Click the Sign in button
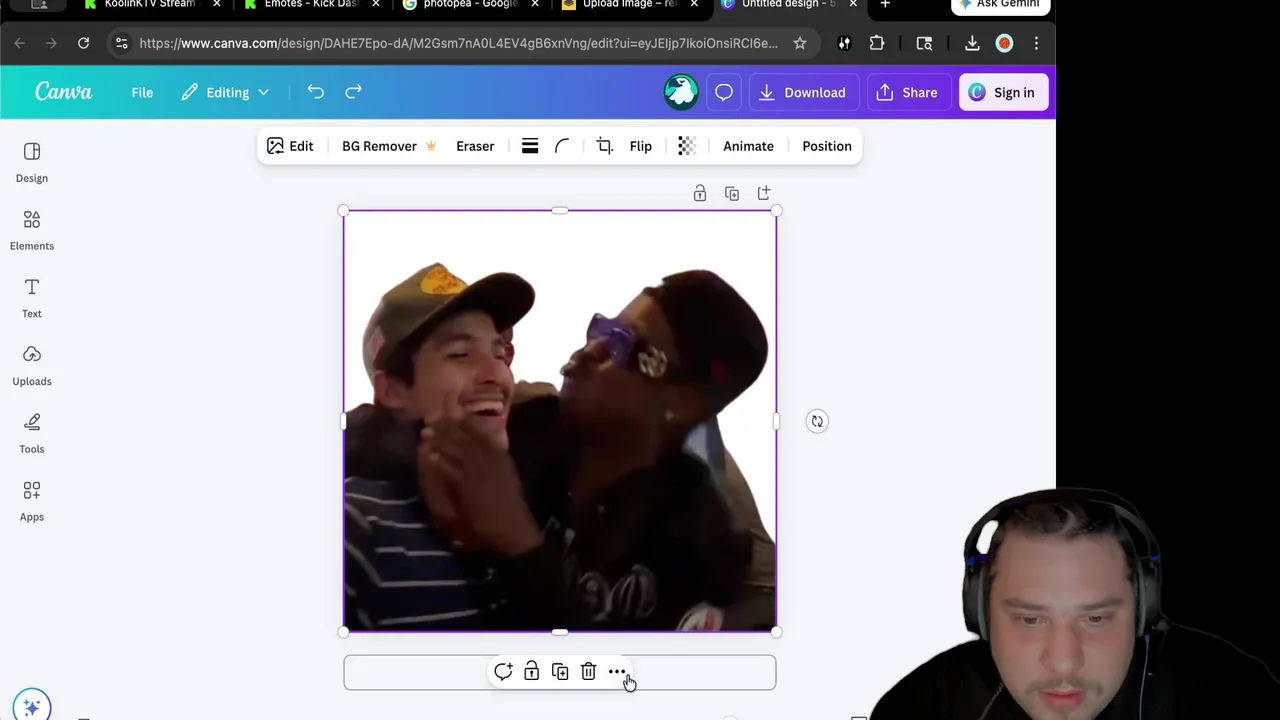Viewport: 1280px width, 720px height. click(x=1002, y=92)
